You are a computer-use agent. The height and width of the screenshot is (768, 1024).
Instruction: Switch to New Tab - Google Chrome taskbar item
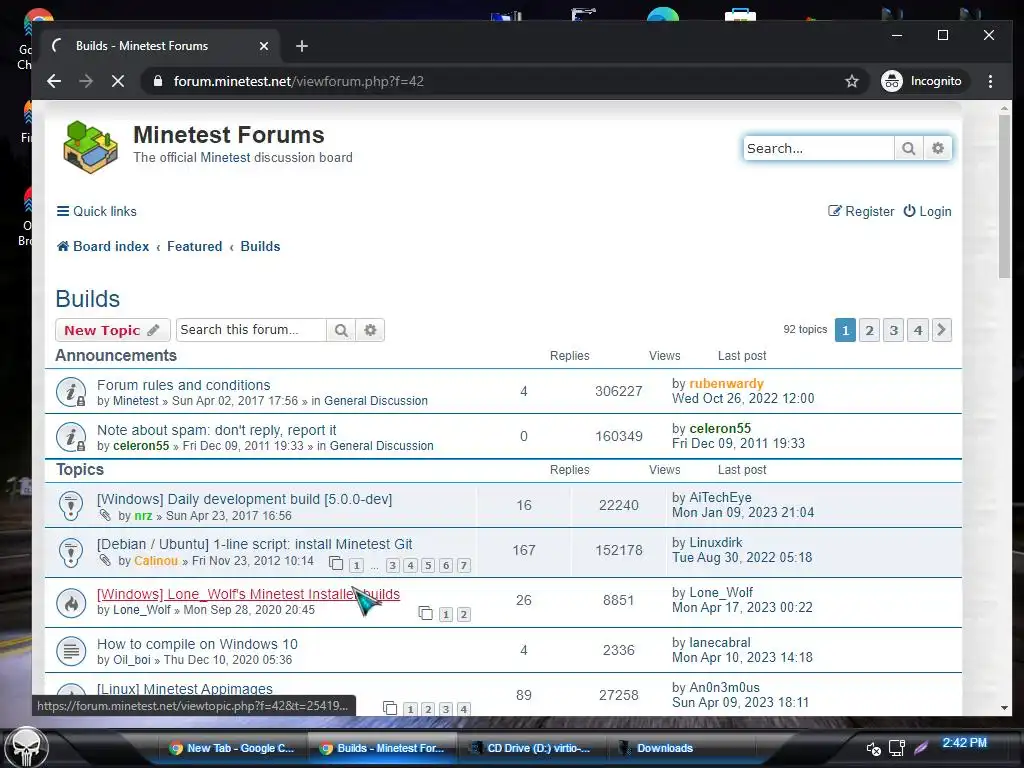[232, 748]
